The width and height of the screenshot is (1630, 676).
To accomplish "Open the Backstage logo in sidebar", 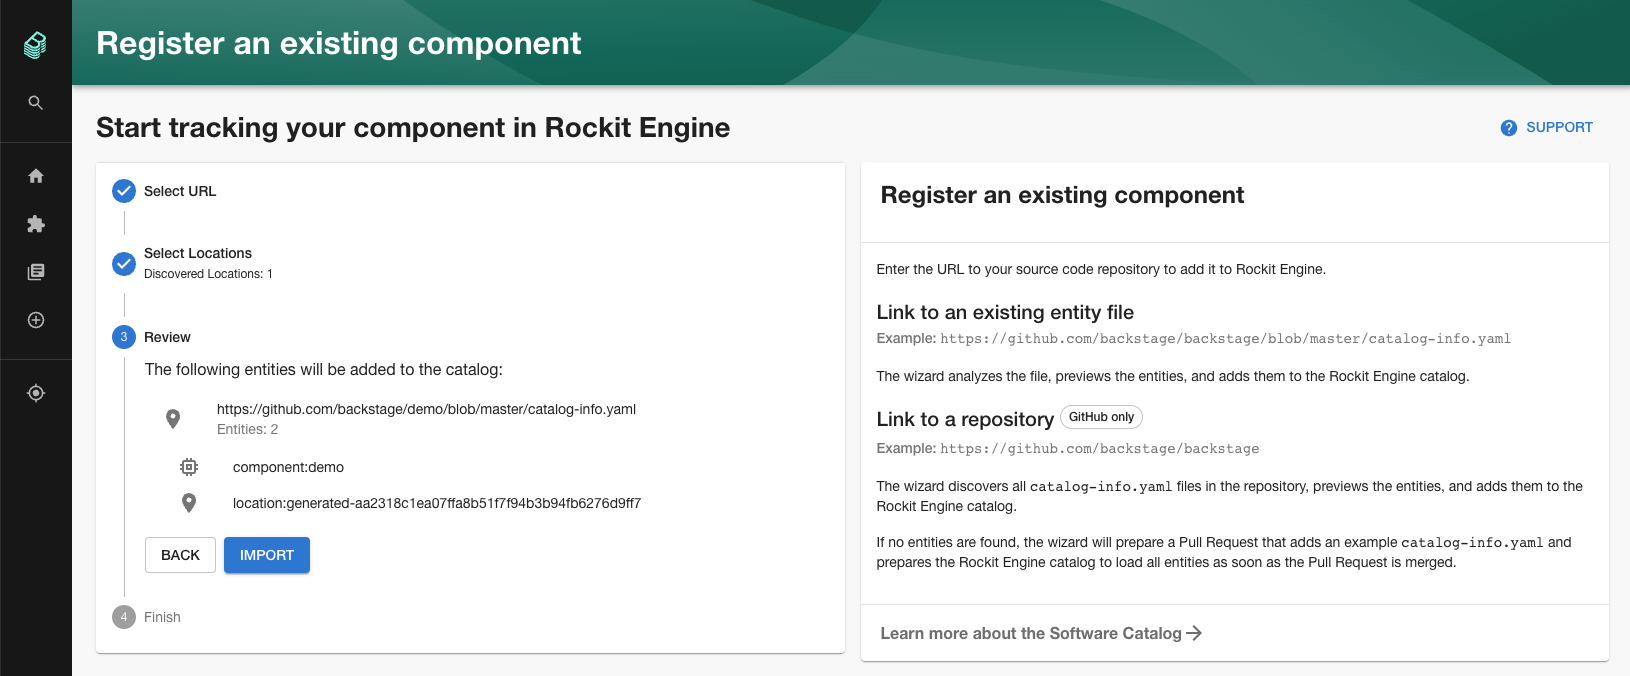I will (36, 44).
